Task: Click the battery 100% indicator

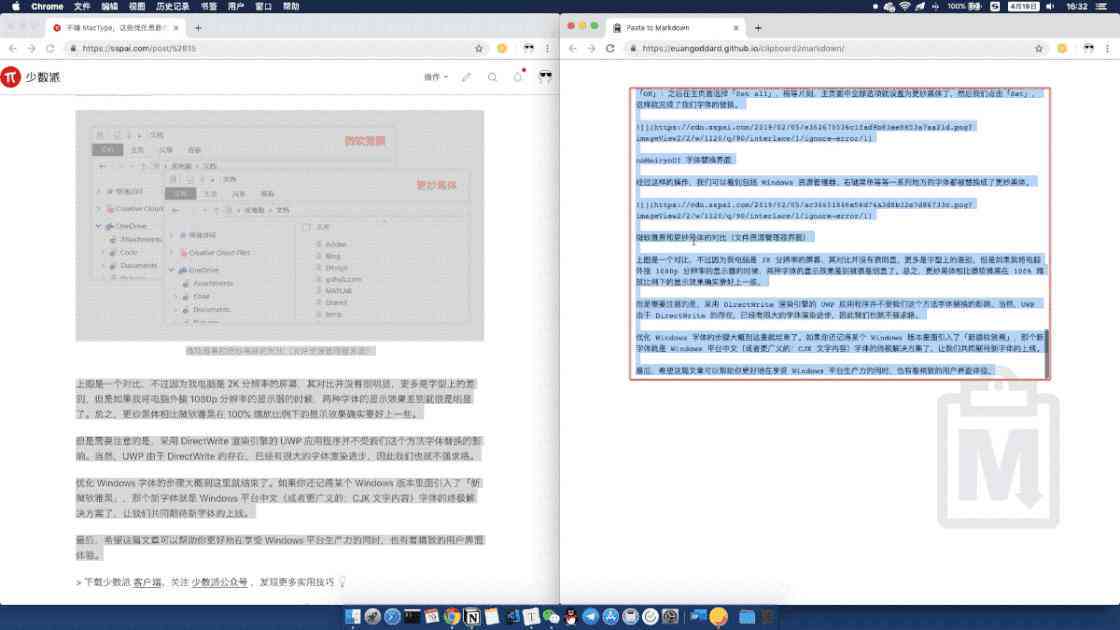Action: pyautogui.click(x=964, y=6)
